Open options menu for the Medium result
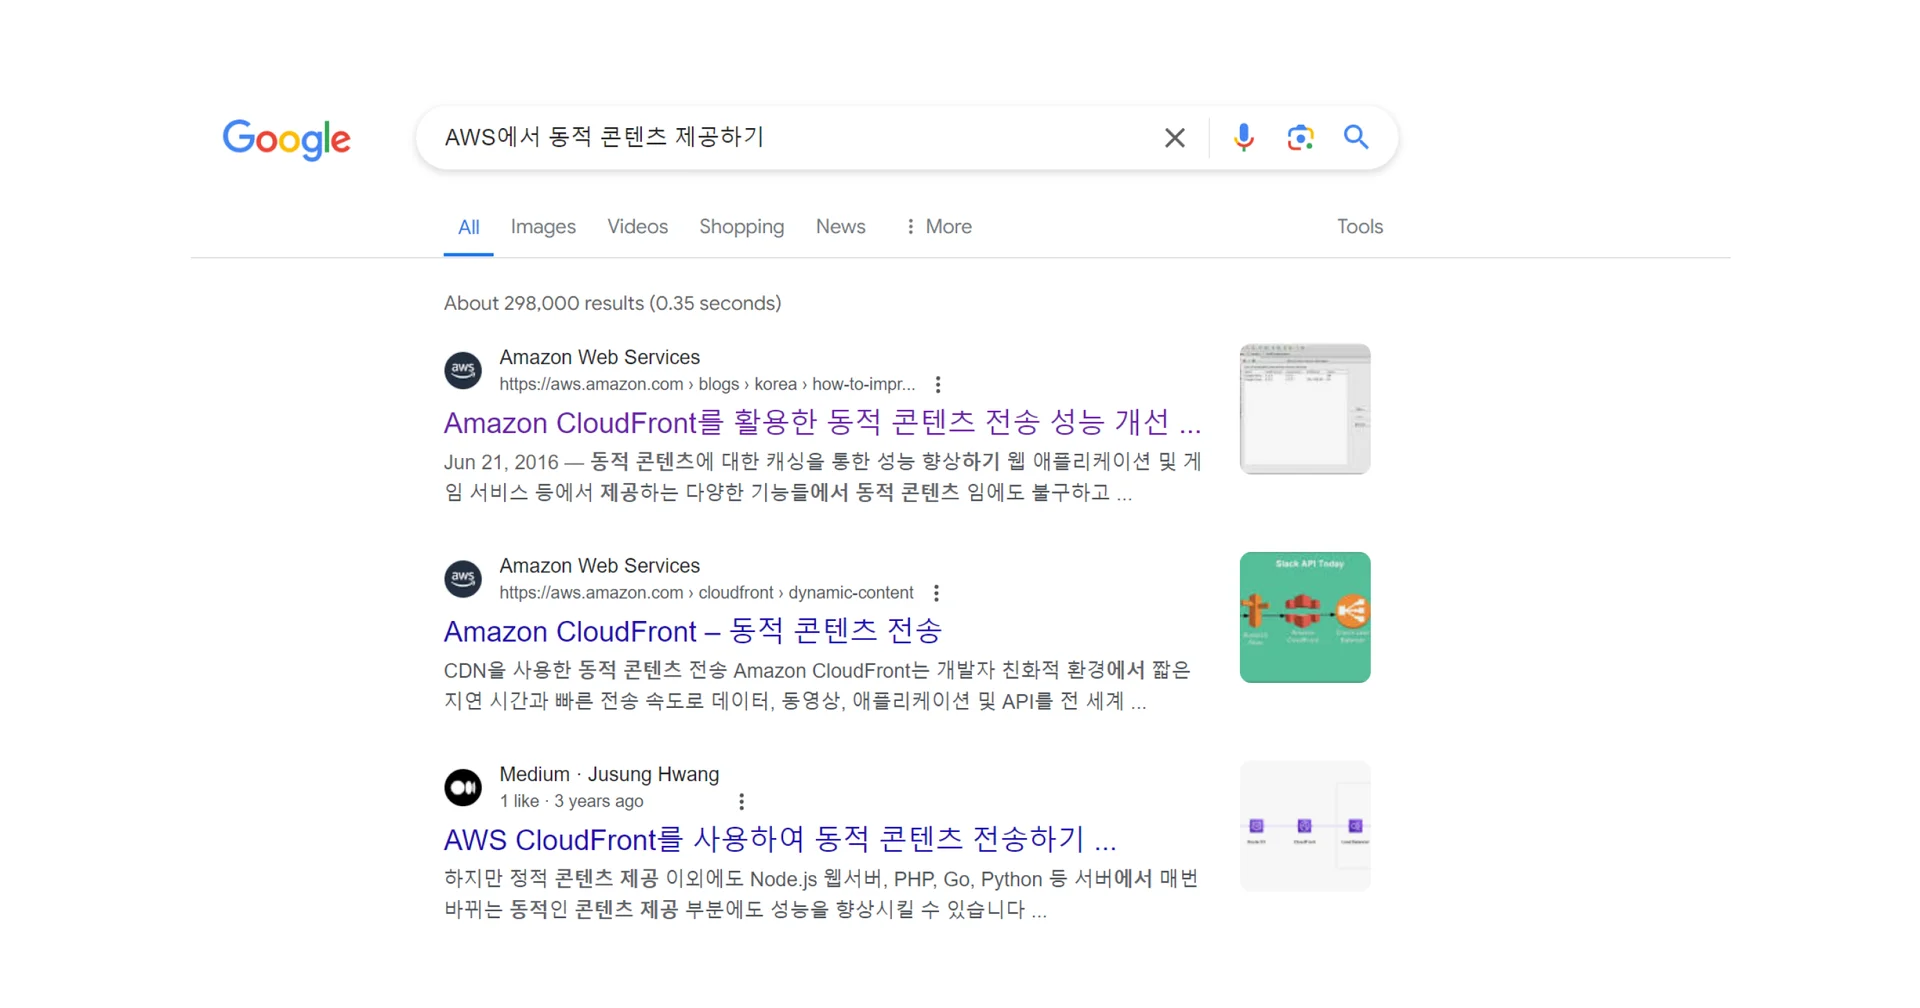This screenshot has width=1920, height=1008. coord(741,801)
